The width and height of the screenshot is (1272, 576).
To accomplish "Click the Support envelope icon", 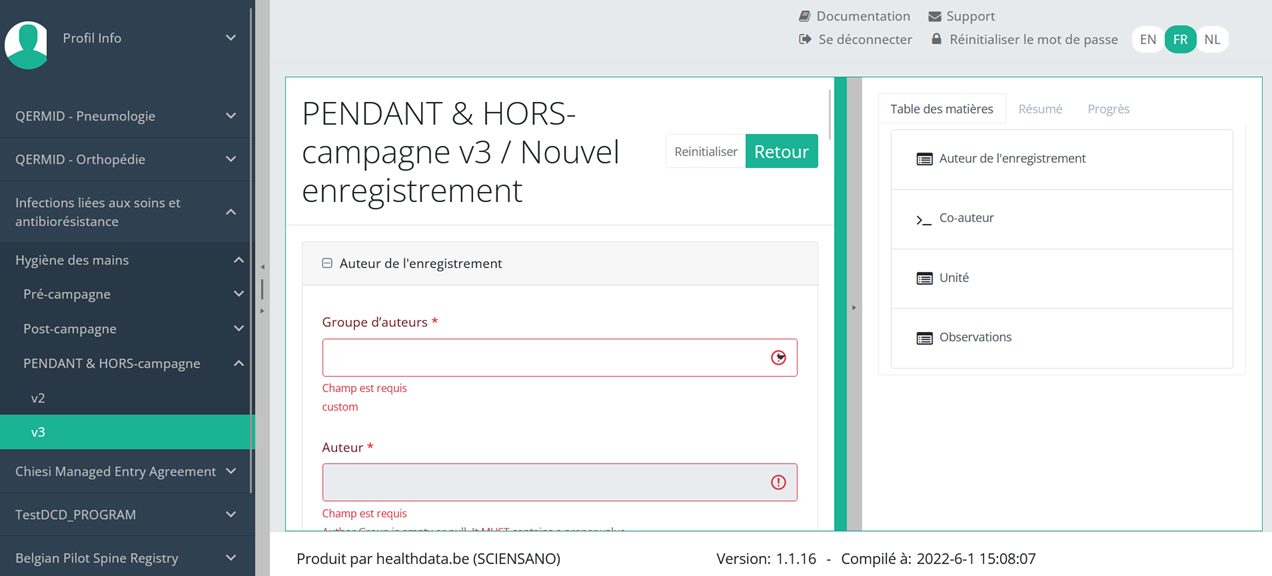I will 935,16.
